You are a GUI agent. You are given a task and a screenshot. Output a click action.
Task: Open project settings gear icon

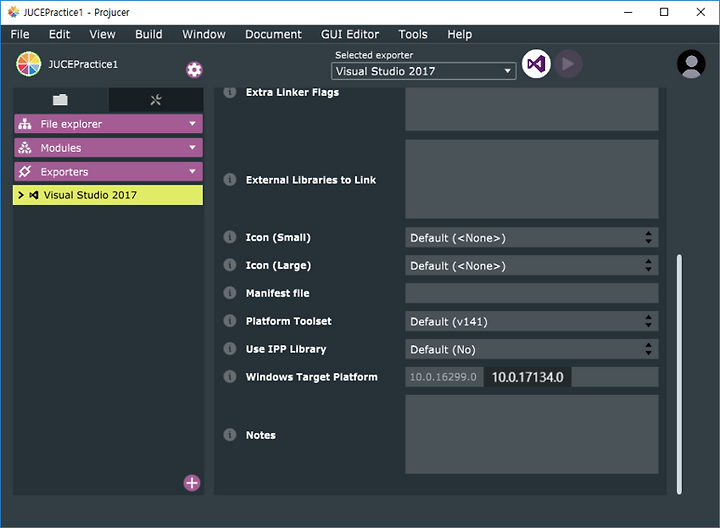coord(194,70)
